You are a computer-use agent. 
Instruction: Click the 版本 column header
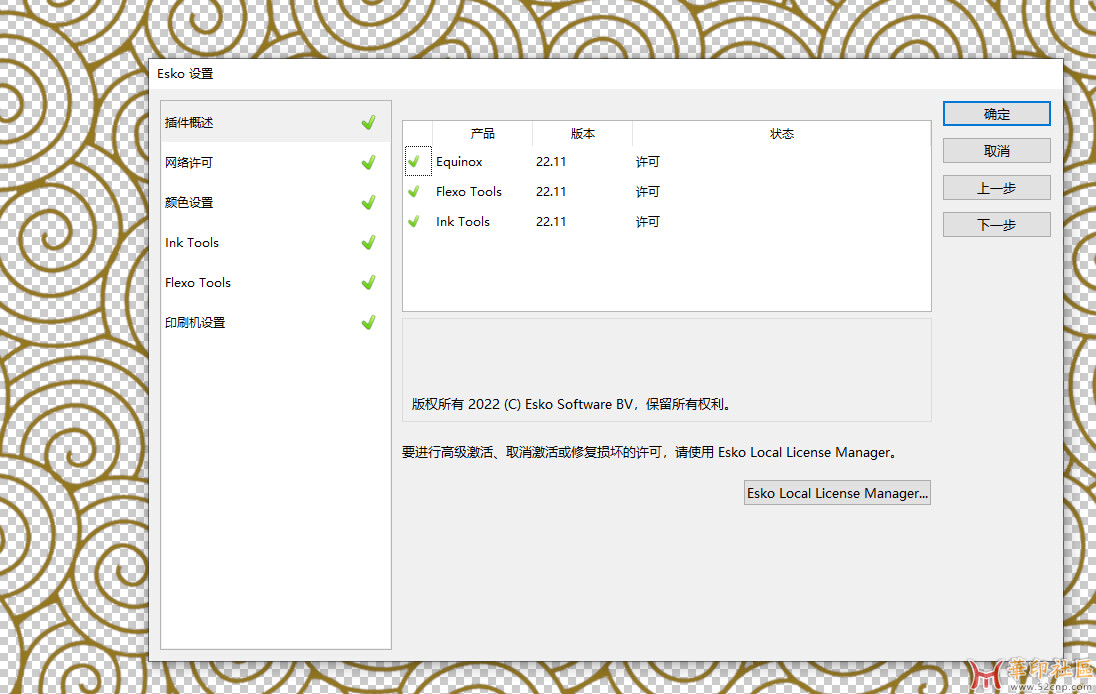[x=582, y=133]
